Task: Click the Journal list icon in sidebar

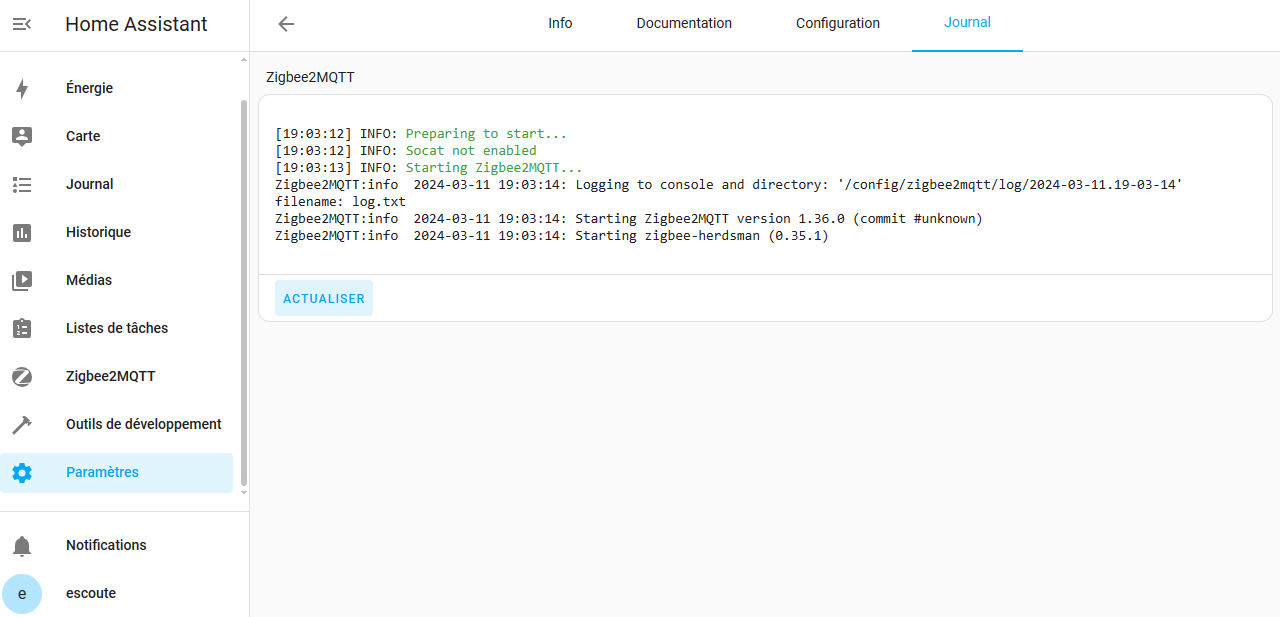Action: click(x=22, y=184)
